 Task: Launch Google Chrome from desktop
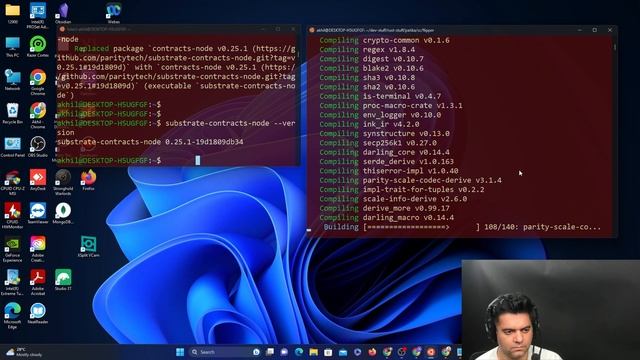point(38,82)
